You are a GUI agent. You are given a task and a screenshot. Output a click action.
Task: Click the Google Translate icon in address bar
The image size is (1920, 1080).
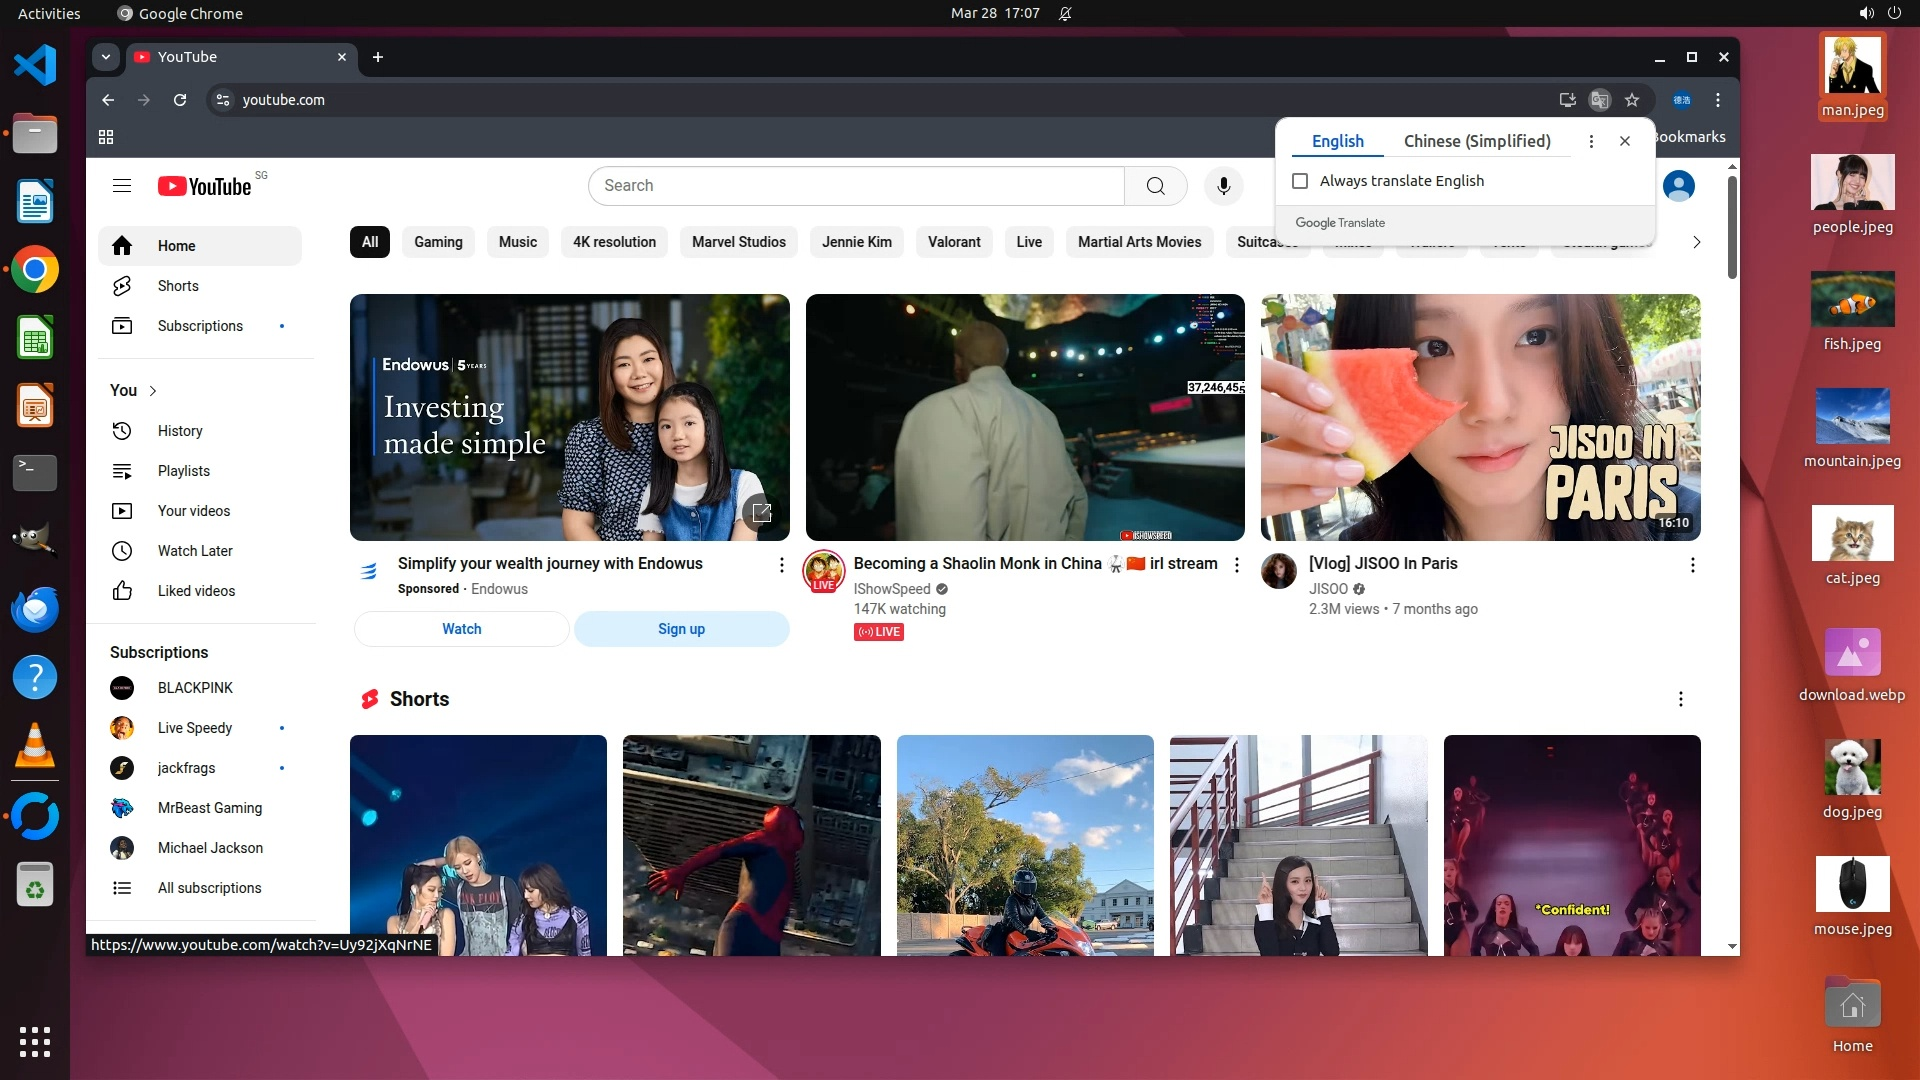pos(1600,100)
